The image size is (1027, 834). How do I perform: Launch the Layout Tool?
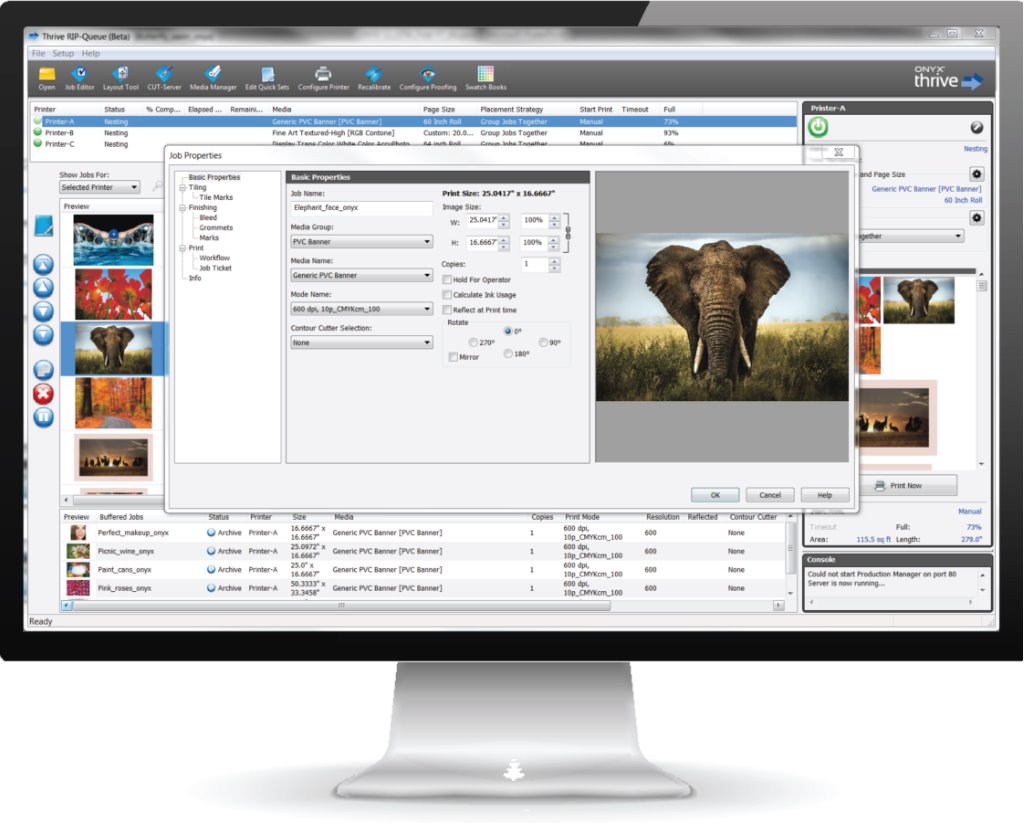(121, 78)
